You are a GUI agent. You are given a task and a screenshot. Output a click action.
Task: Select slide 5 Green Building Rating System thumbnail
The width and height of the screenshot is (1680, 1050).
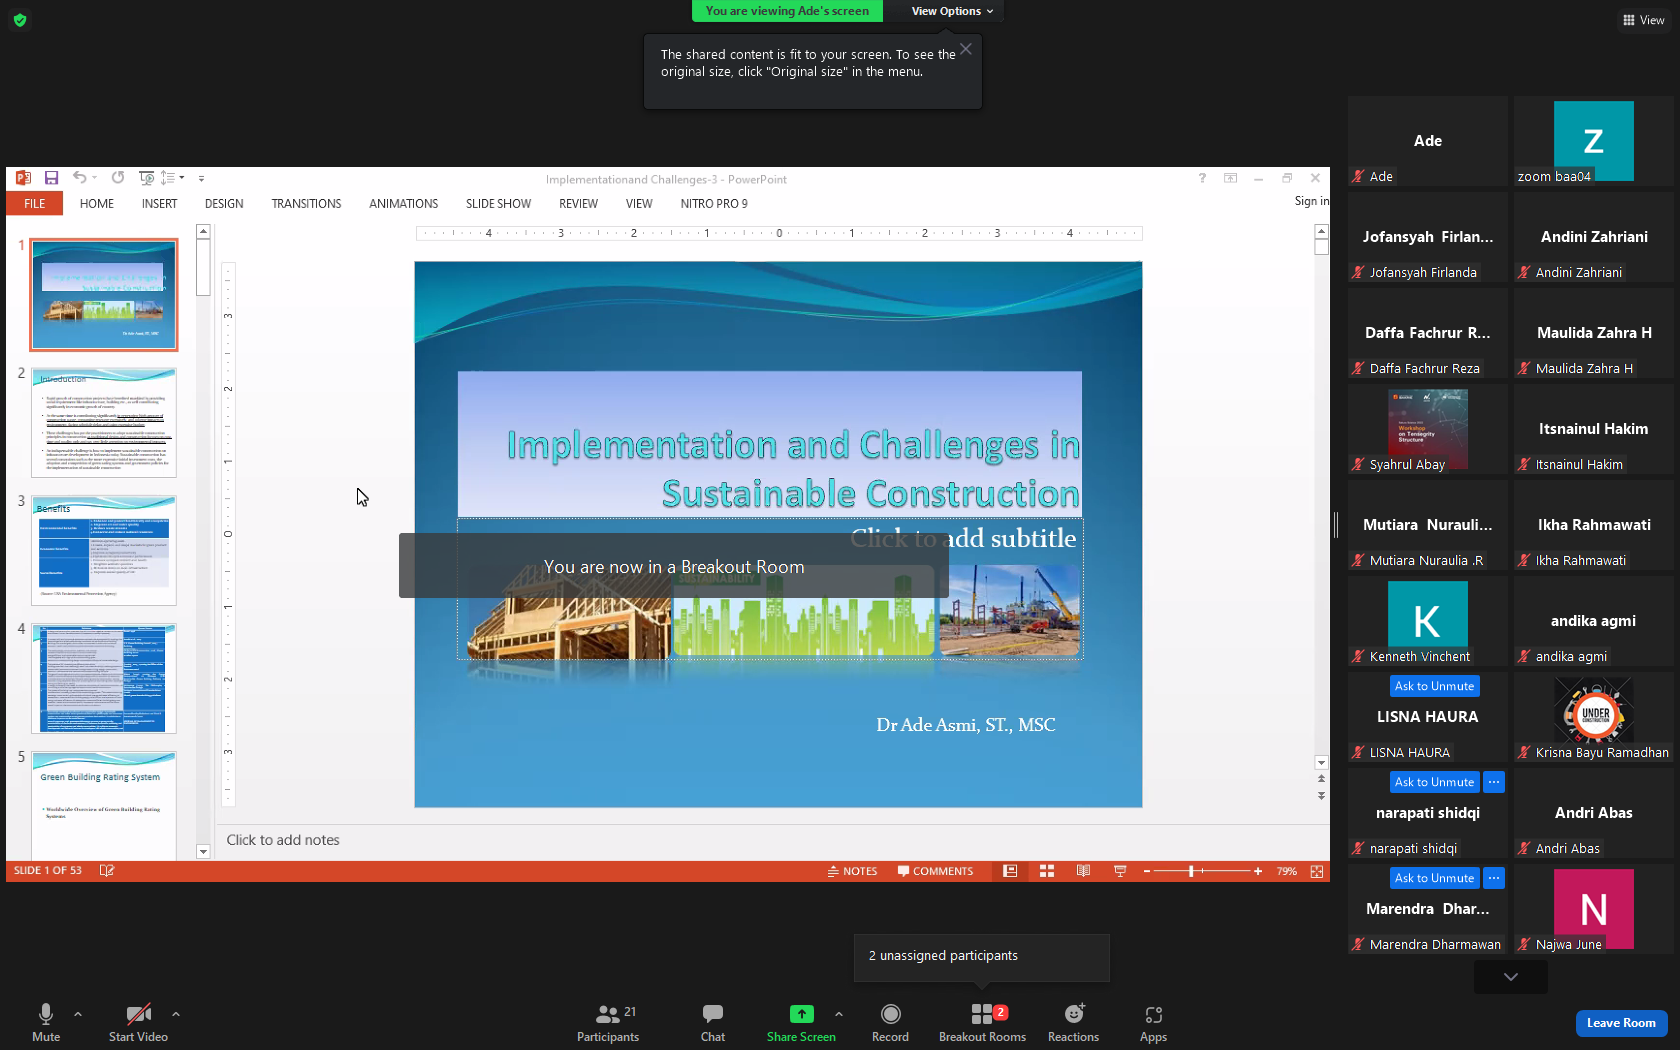104,805
